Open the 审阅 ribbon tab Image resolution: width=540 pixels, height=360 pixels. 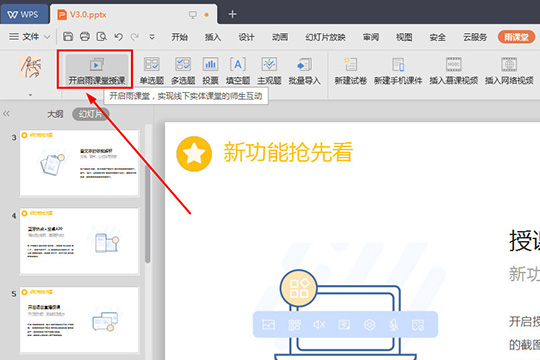coord(371,37)
